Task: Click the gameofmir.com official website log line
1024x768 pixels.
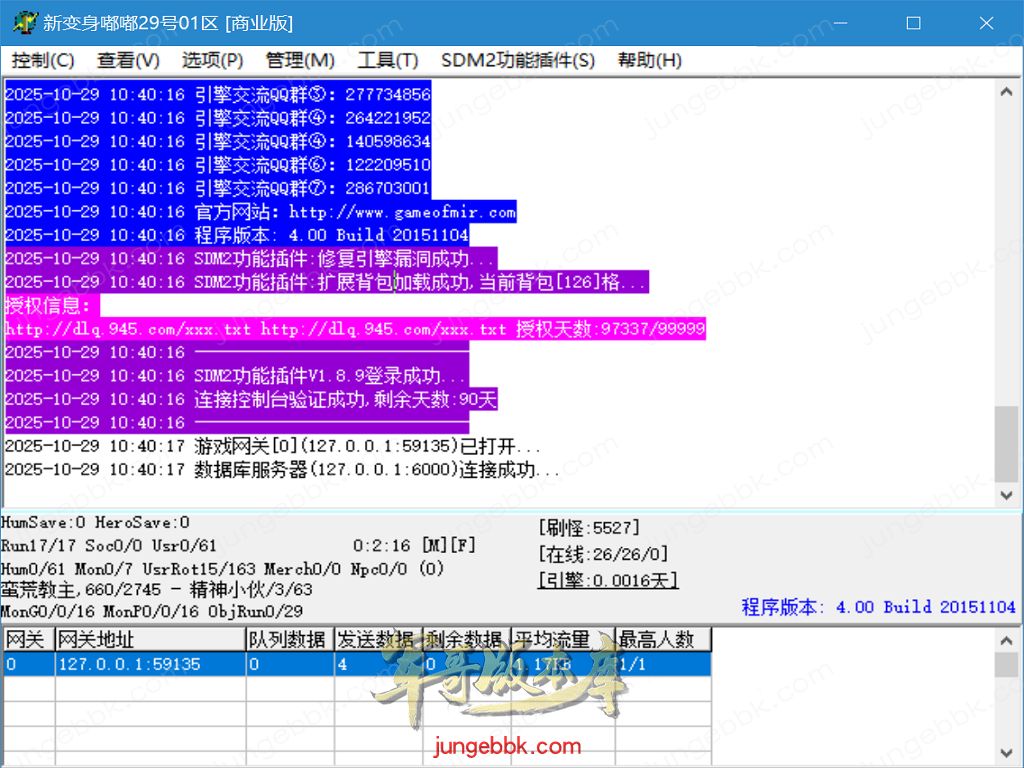Action: point(260,212)
